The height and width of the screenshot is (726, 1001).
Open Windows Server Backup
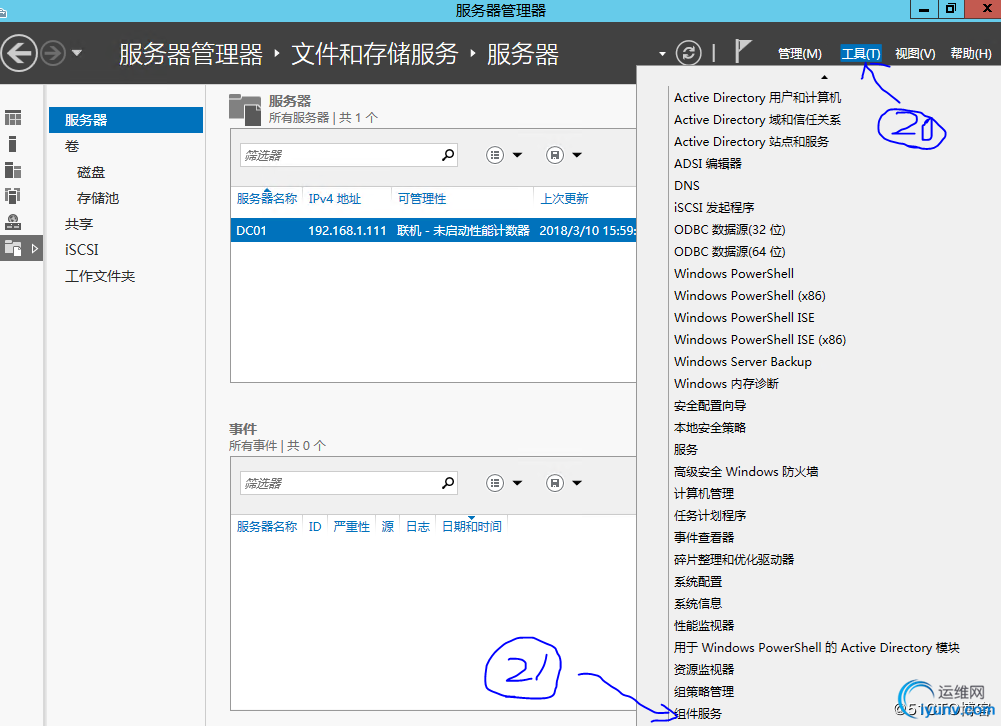[x=742, y=361]
